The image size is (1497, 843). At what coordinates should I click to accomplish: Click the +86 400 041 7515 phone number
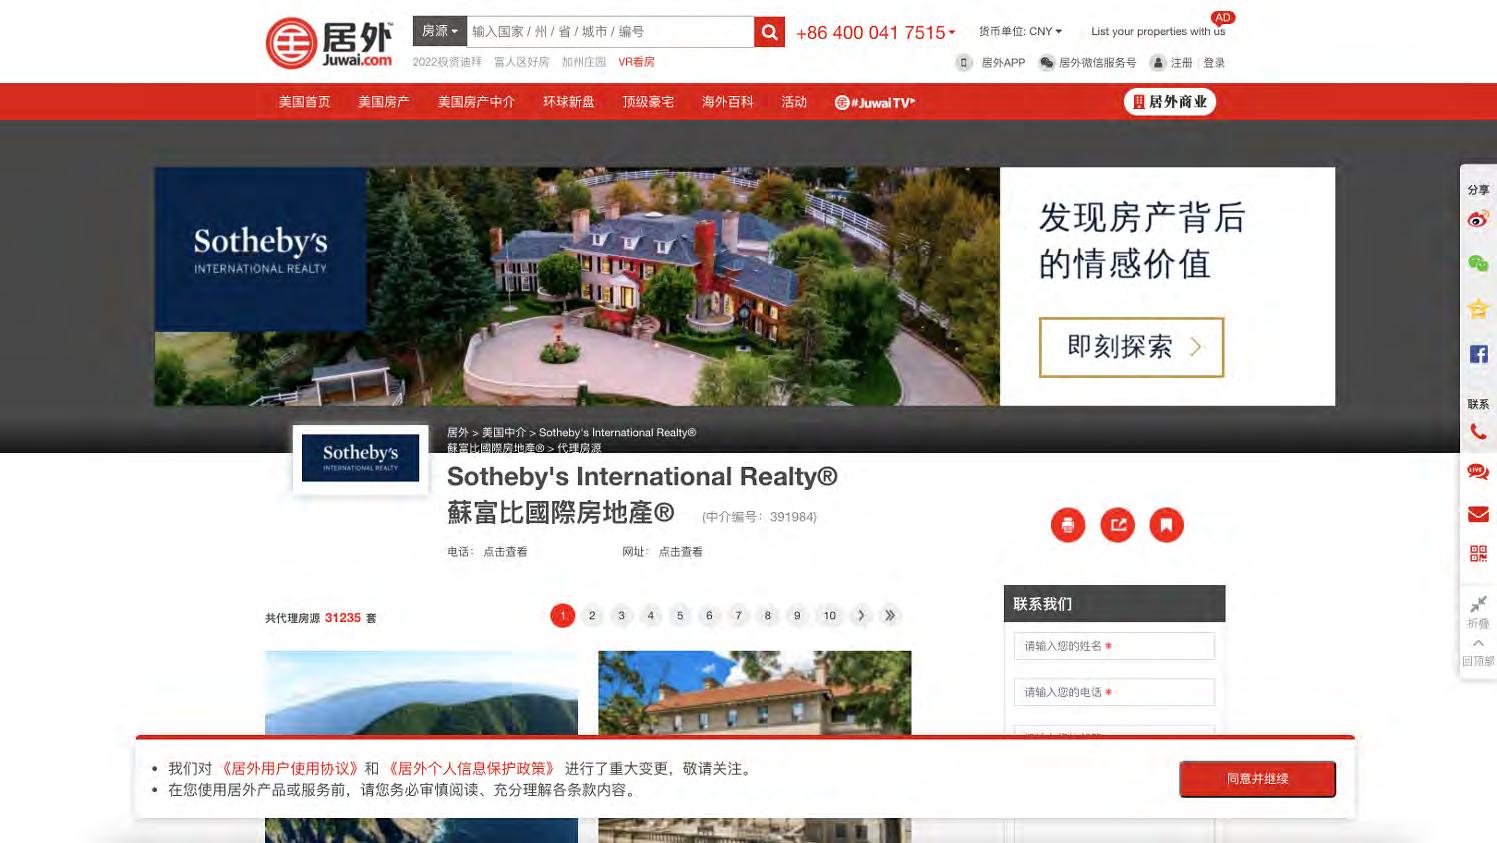click(x=870, y=33)
